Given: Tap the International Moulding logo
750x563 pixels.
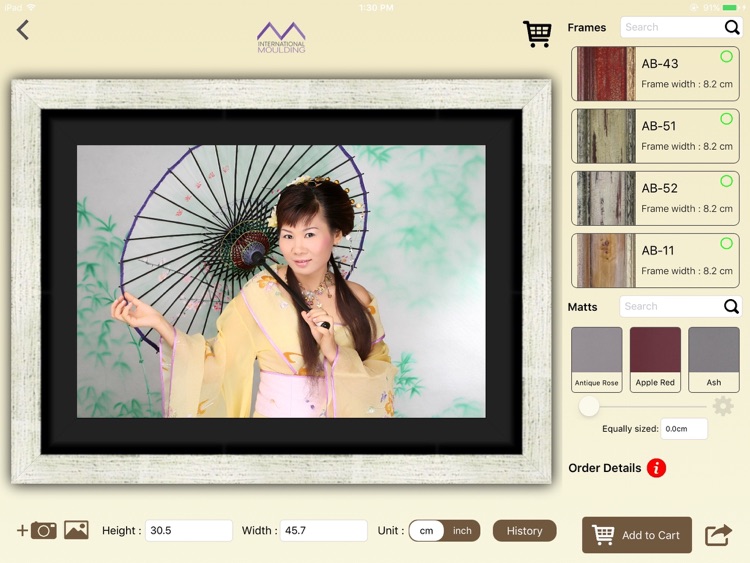Looking at the screenshot, I should (x=281, y=37).
